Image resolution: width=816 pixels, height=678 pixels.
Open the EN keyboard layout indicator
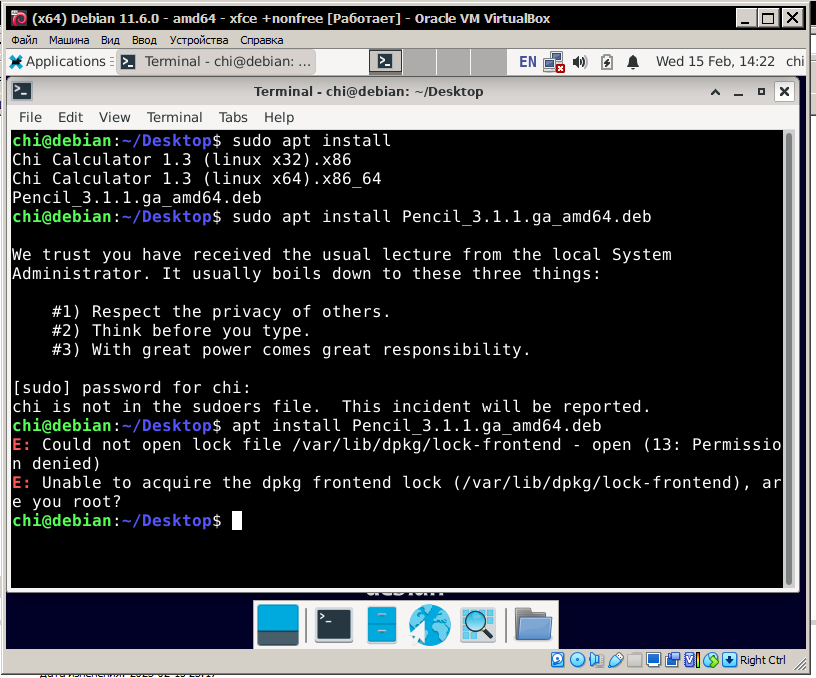coord(527,62)
